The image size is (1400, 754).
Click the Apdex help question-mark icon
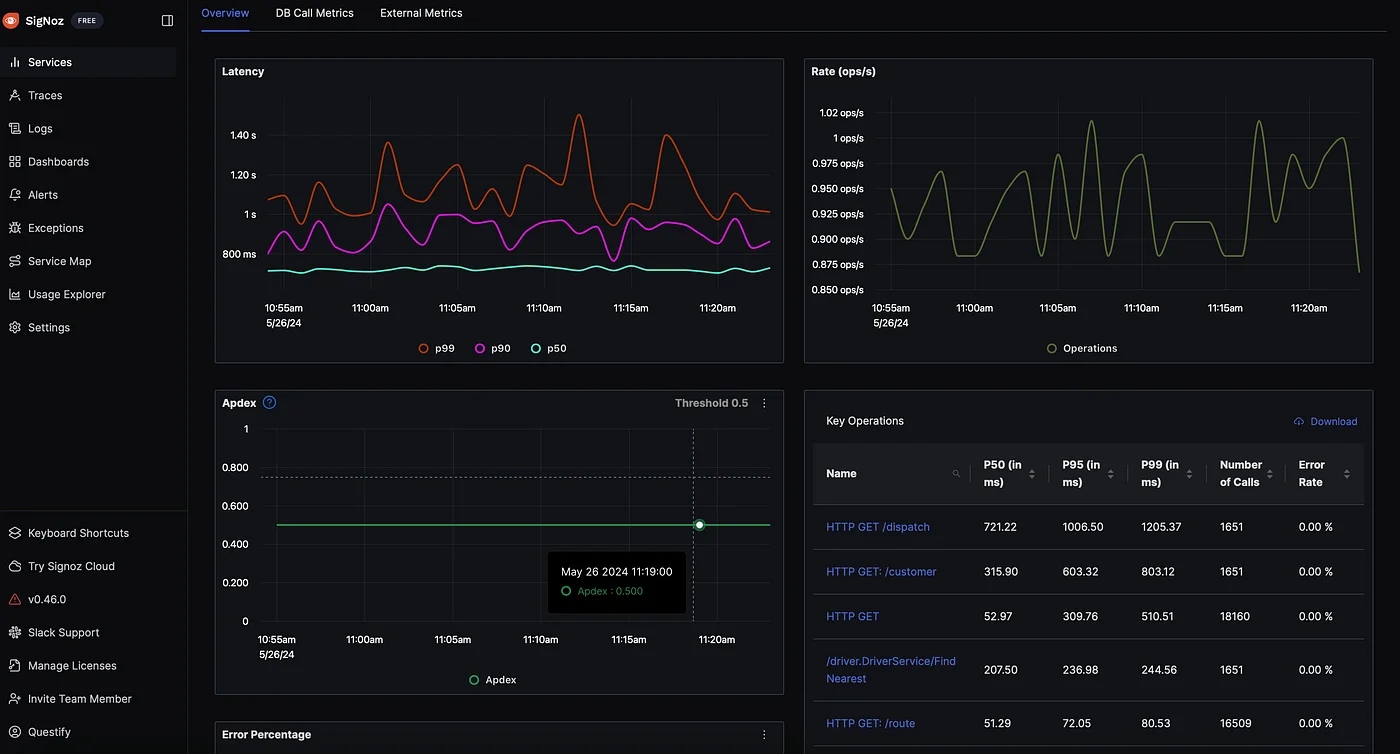pos(269,403)
